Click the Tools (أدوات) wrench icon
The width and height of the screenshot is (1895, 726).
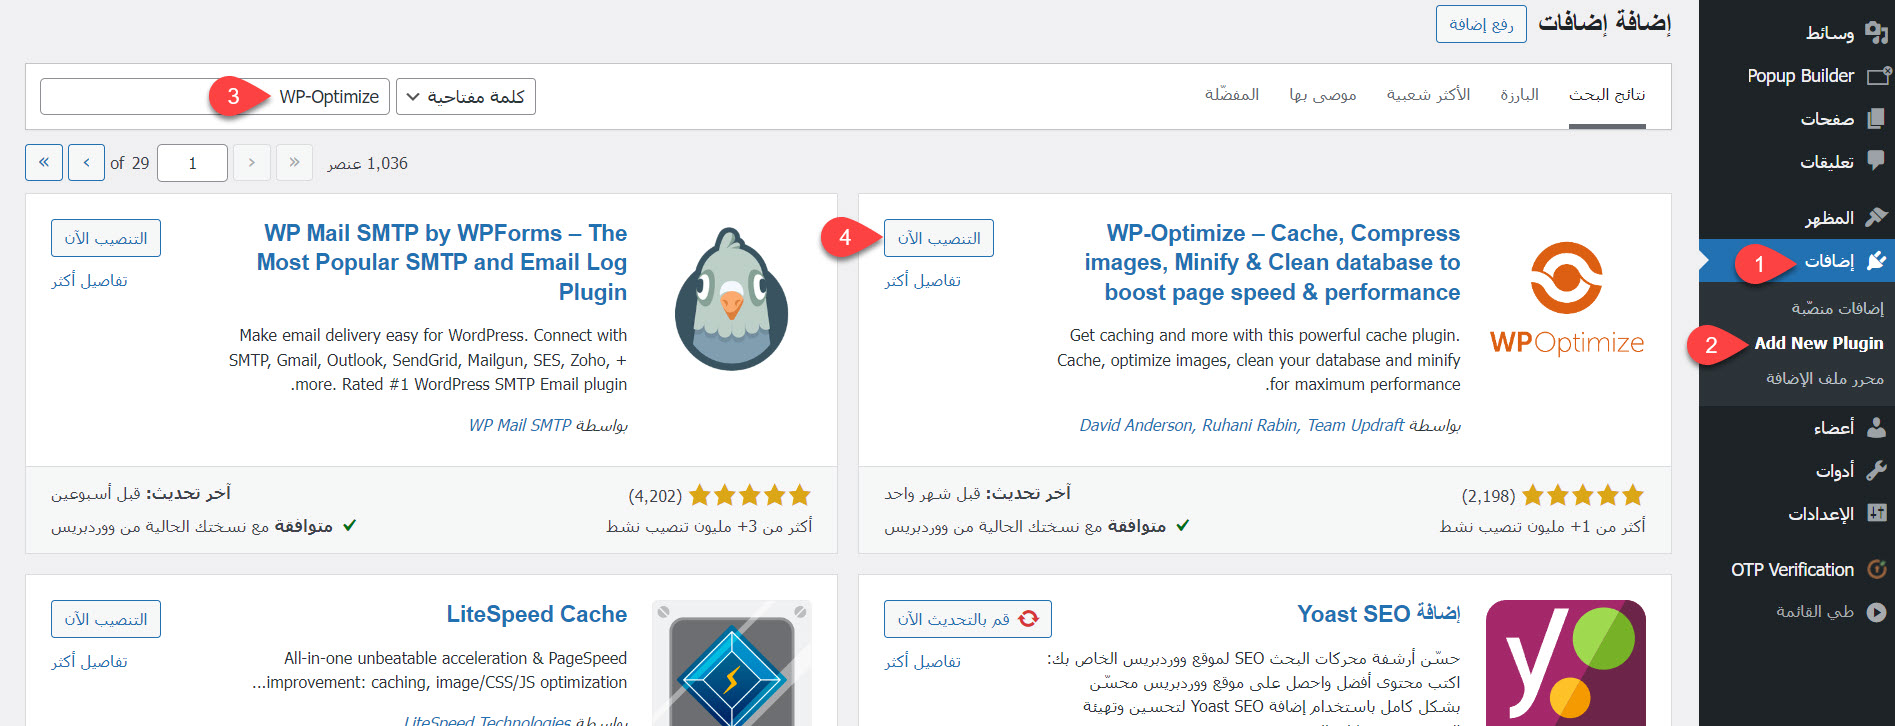click(x=1877, y=471)
